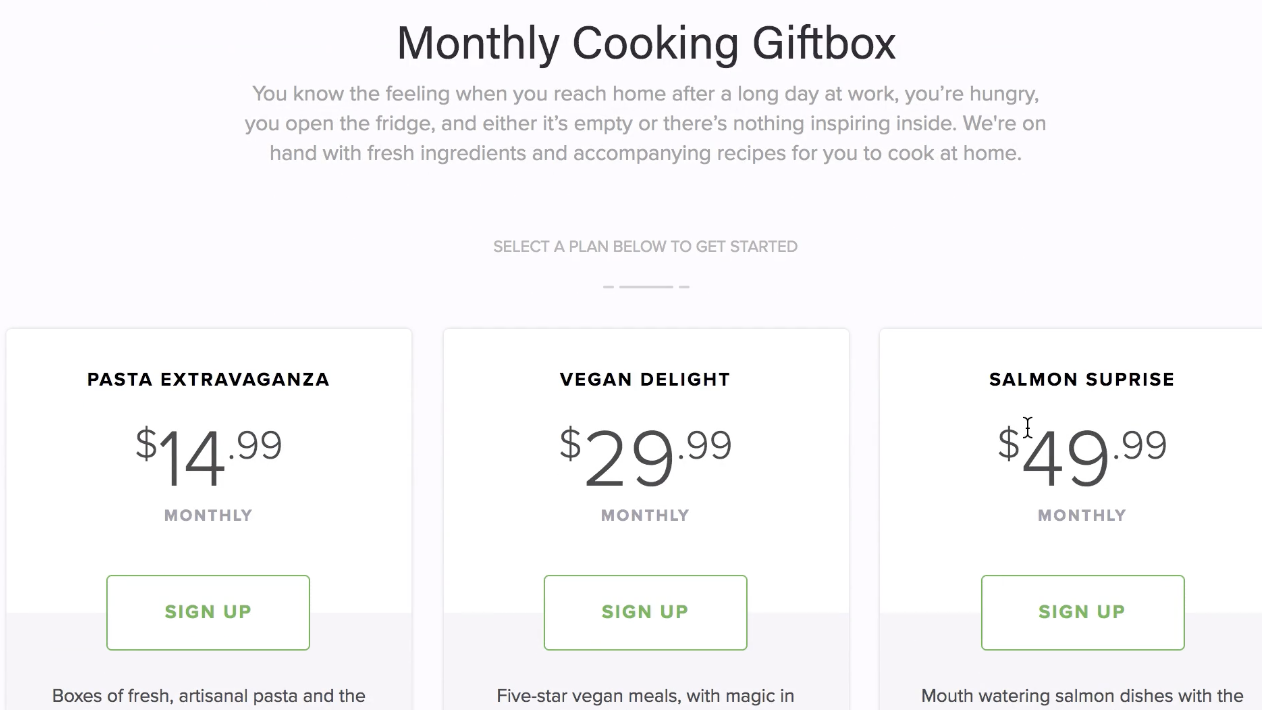Screen dimensions: 1262x710
Task: Click the $29.99 price
Action: [645, 457]
